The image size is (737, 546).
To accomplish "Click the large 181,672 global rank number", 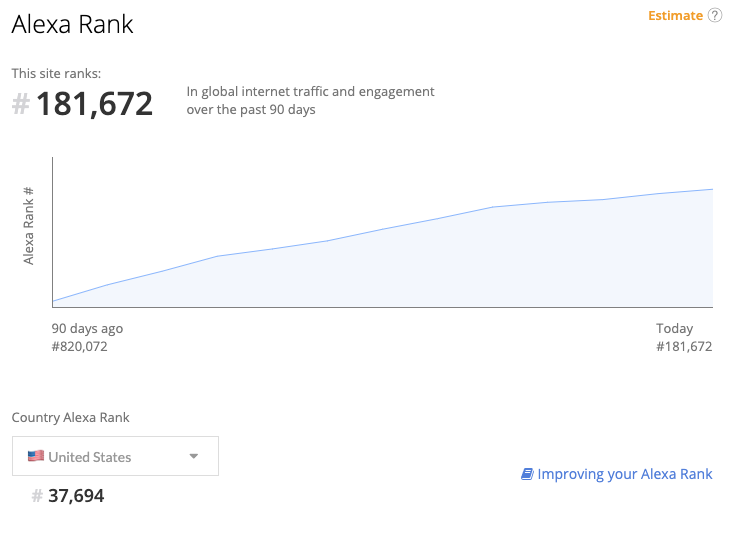I will pos(95,104).
